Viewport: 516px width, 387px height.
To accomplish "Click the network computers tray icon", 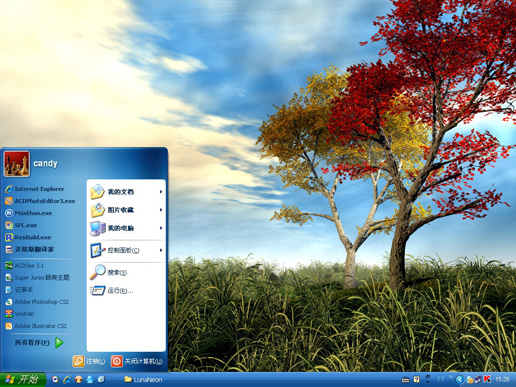I will (x=478, y=379).
